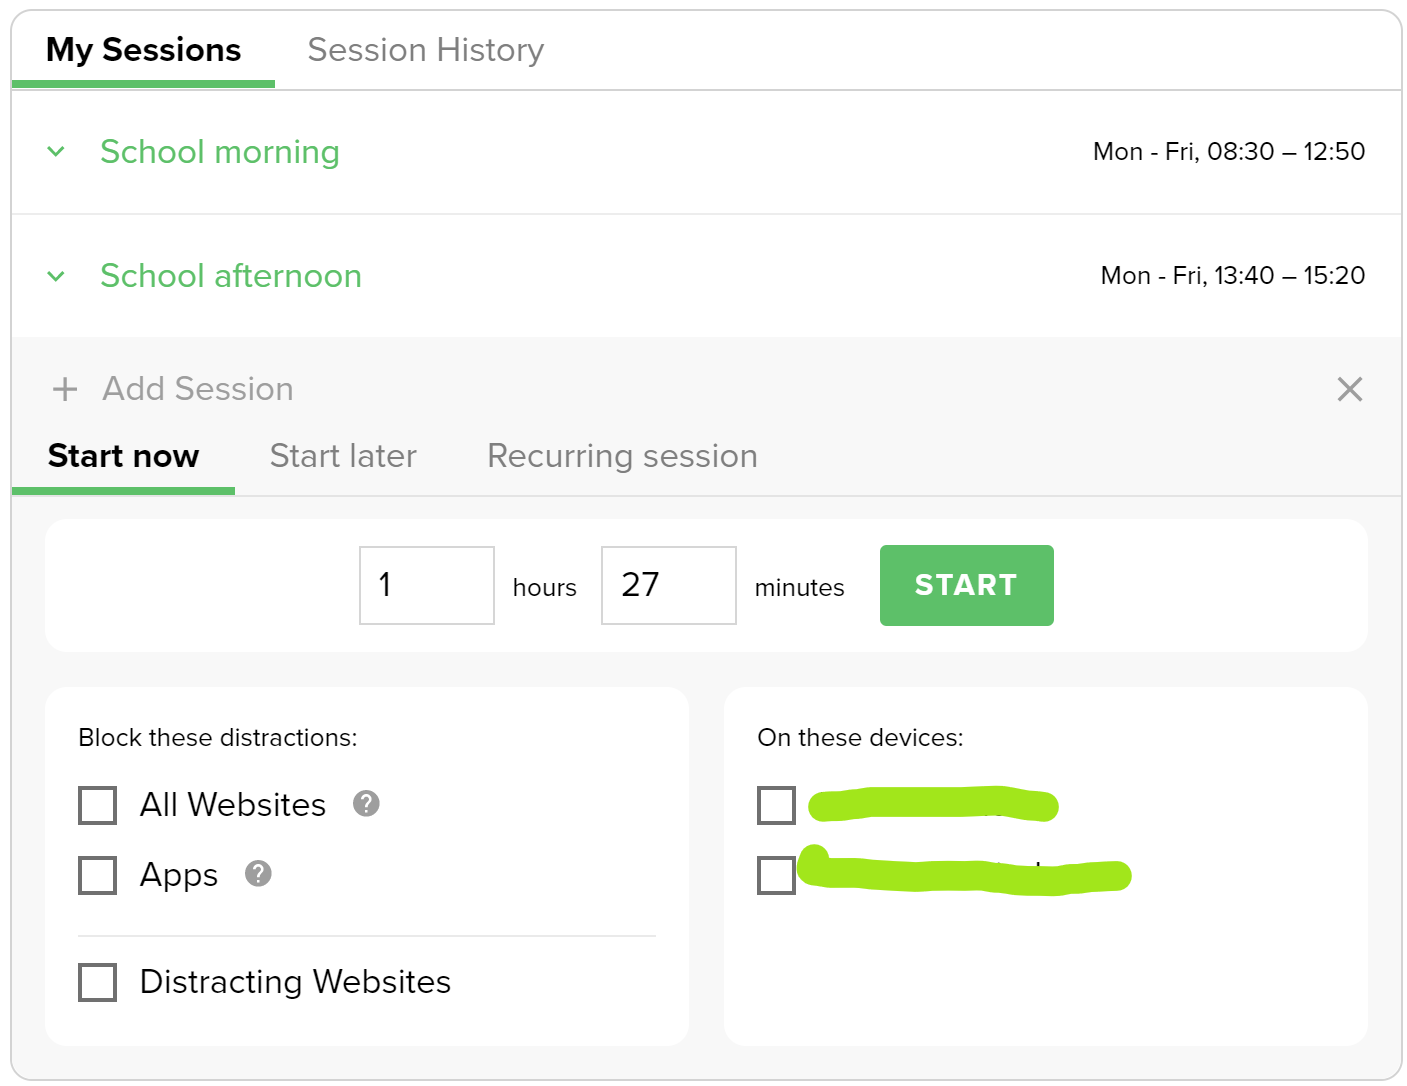Image resolution: width=1407 pixels, height=1086 pixels.
Task: Select the second device checkbox
Action: 776,875
